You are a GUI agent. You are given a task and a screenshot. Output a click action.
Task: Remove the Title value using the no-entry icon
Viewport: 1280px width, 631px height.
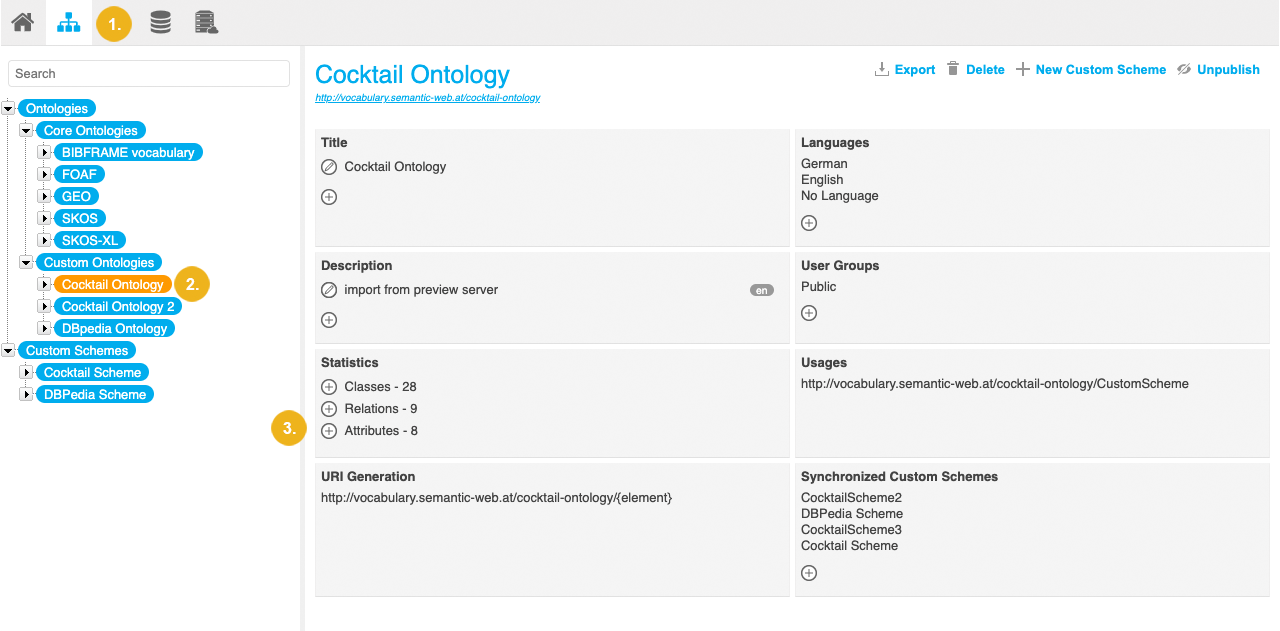329,166
